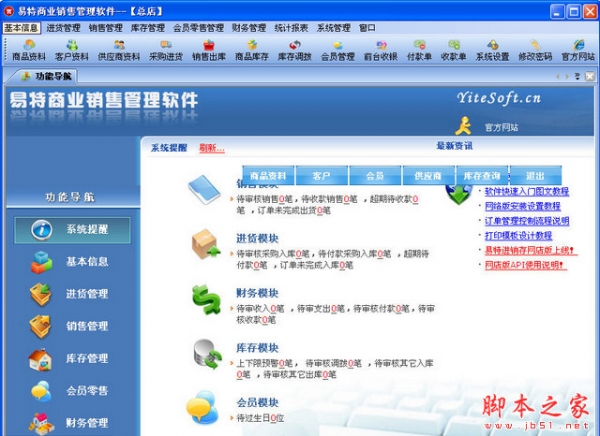Select 基本信息 in sidebar navigation
The image size is (600, 436).
(70, 262)
